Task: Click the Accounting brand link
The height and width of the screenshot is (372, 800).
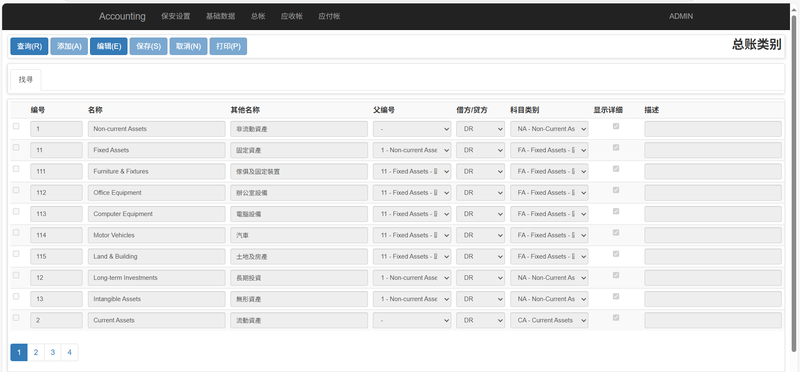Action: click(x=122, y=16)
